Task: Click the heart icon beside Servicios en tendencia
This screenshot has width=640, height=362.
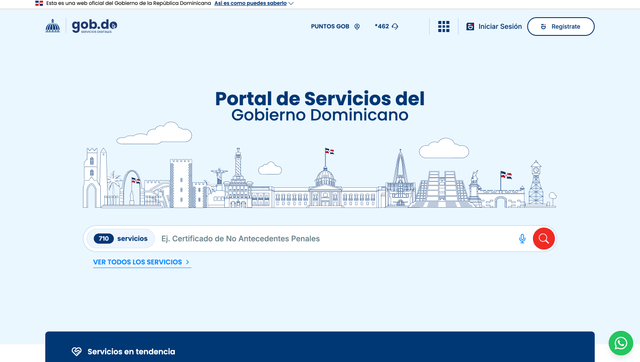Action: pyautogui.click(x=76, y=351)
